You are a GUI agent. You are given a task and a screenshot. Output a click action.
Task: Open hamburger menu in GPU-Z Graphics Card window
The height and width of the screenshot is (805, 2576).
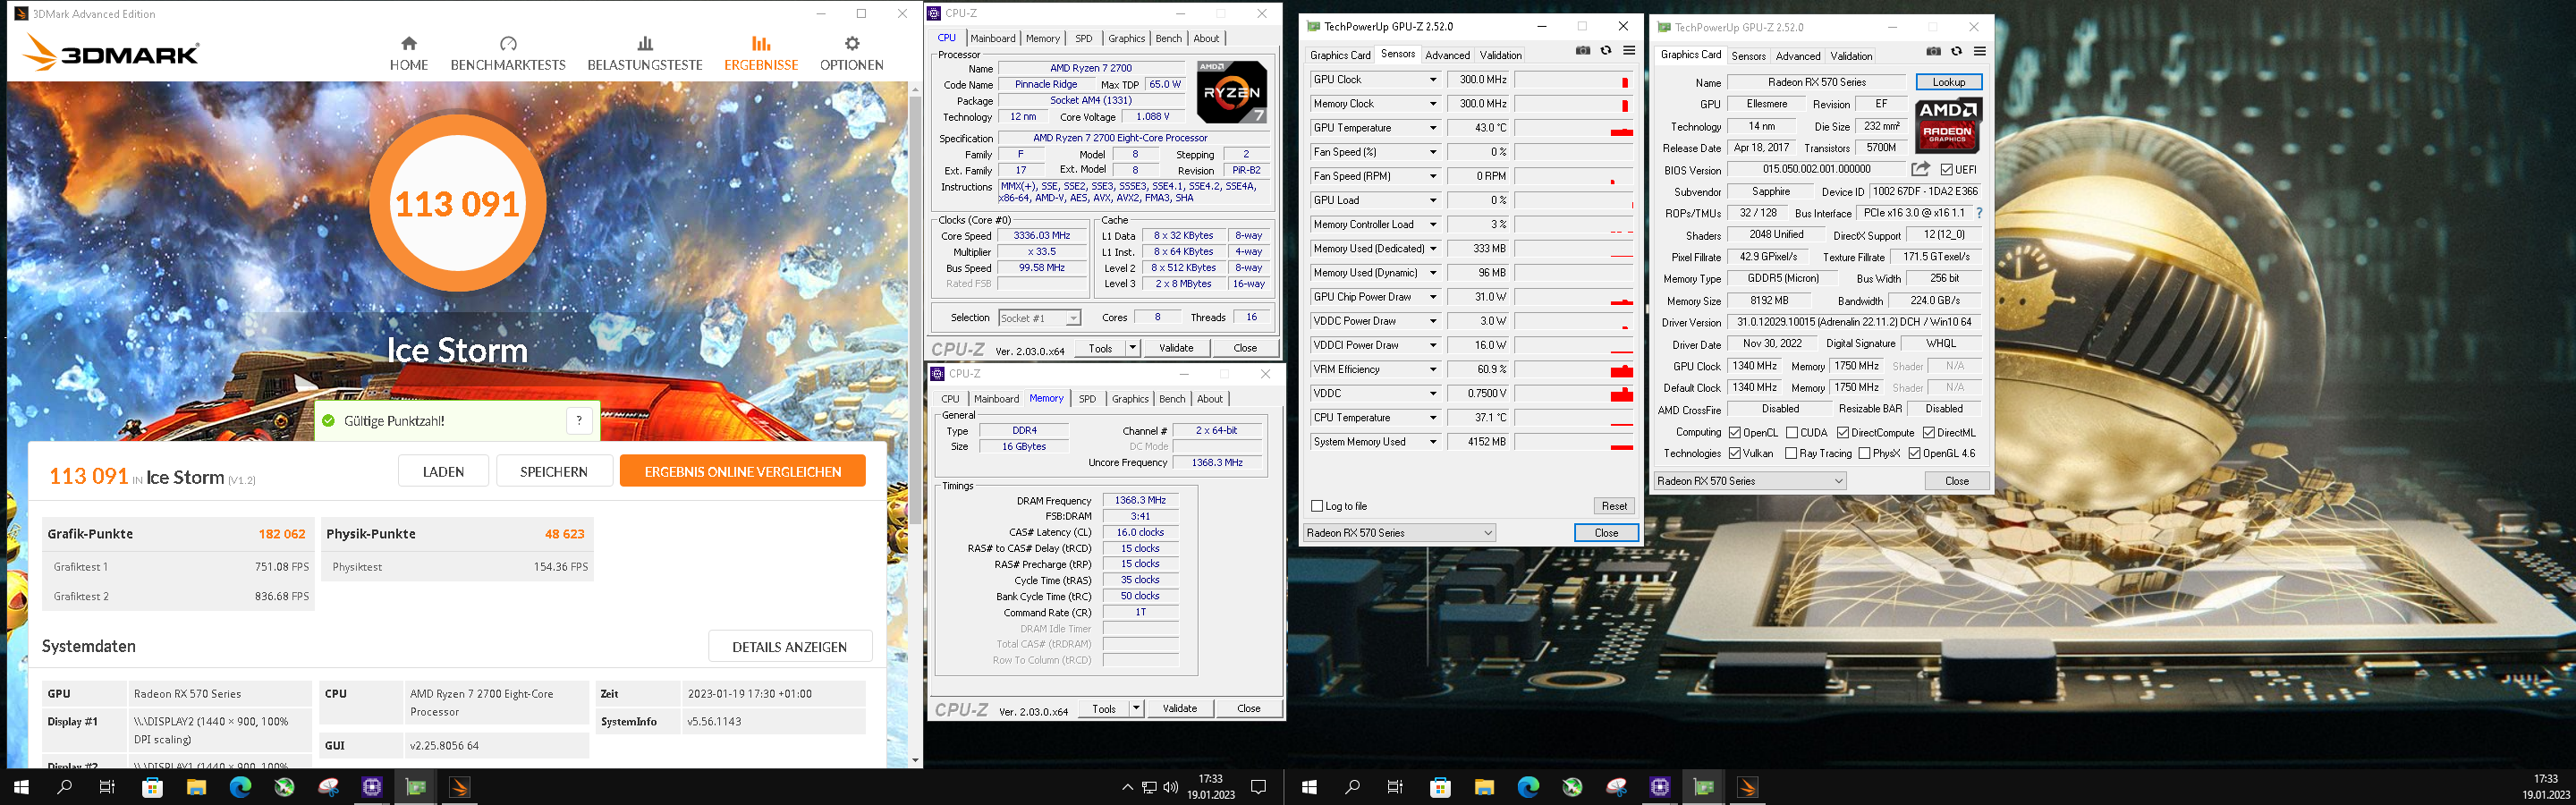pyautogui.click(x=1980, y=52)
